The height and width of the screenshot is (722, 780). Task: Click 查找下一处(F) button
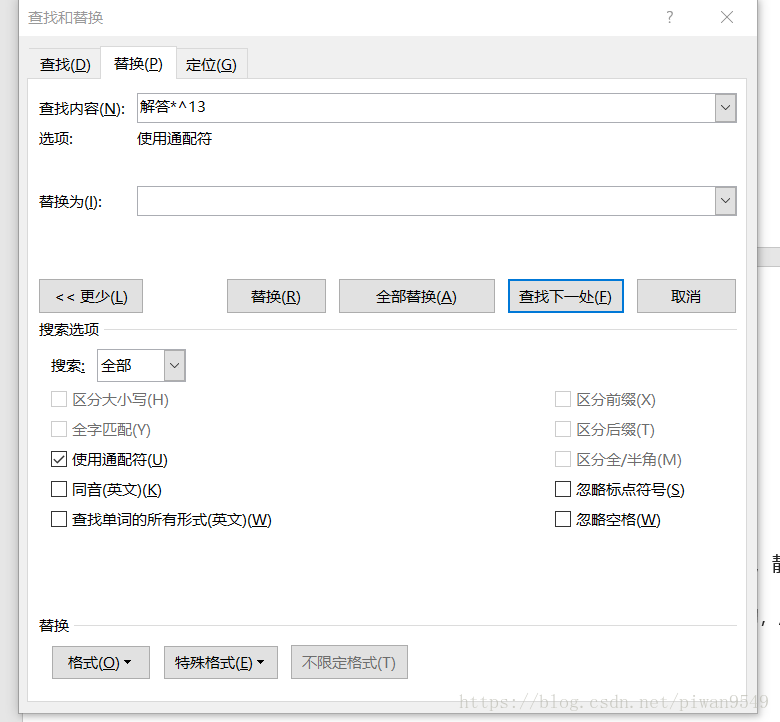pyautogui.click(x=566, y=296)
